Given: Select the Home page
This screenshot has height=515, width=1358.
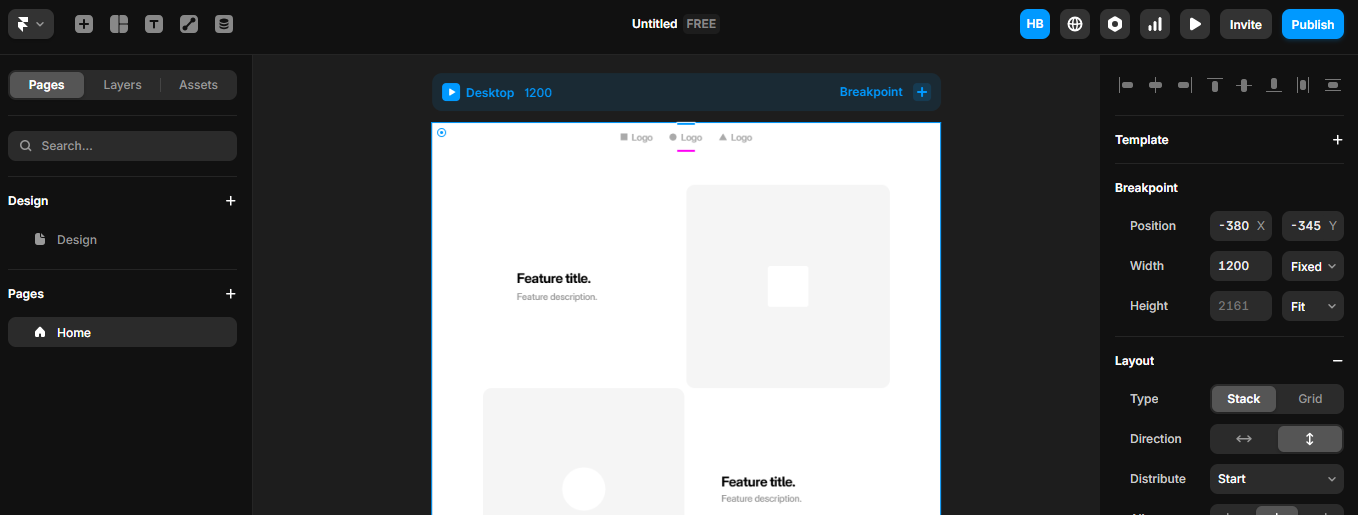Looking at the screenshot, I should pos(122,332).
